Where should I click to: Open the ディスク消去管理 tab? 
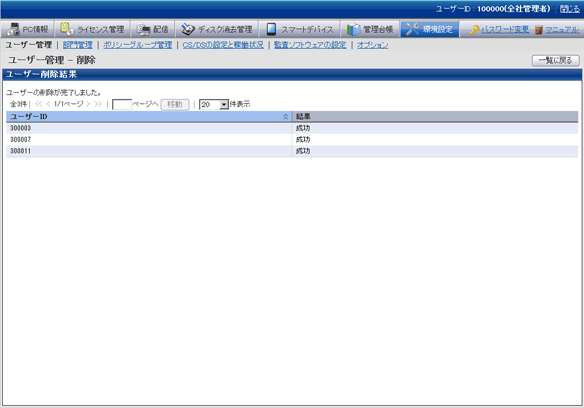(x=217, y=29)
